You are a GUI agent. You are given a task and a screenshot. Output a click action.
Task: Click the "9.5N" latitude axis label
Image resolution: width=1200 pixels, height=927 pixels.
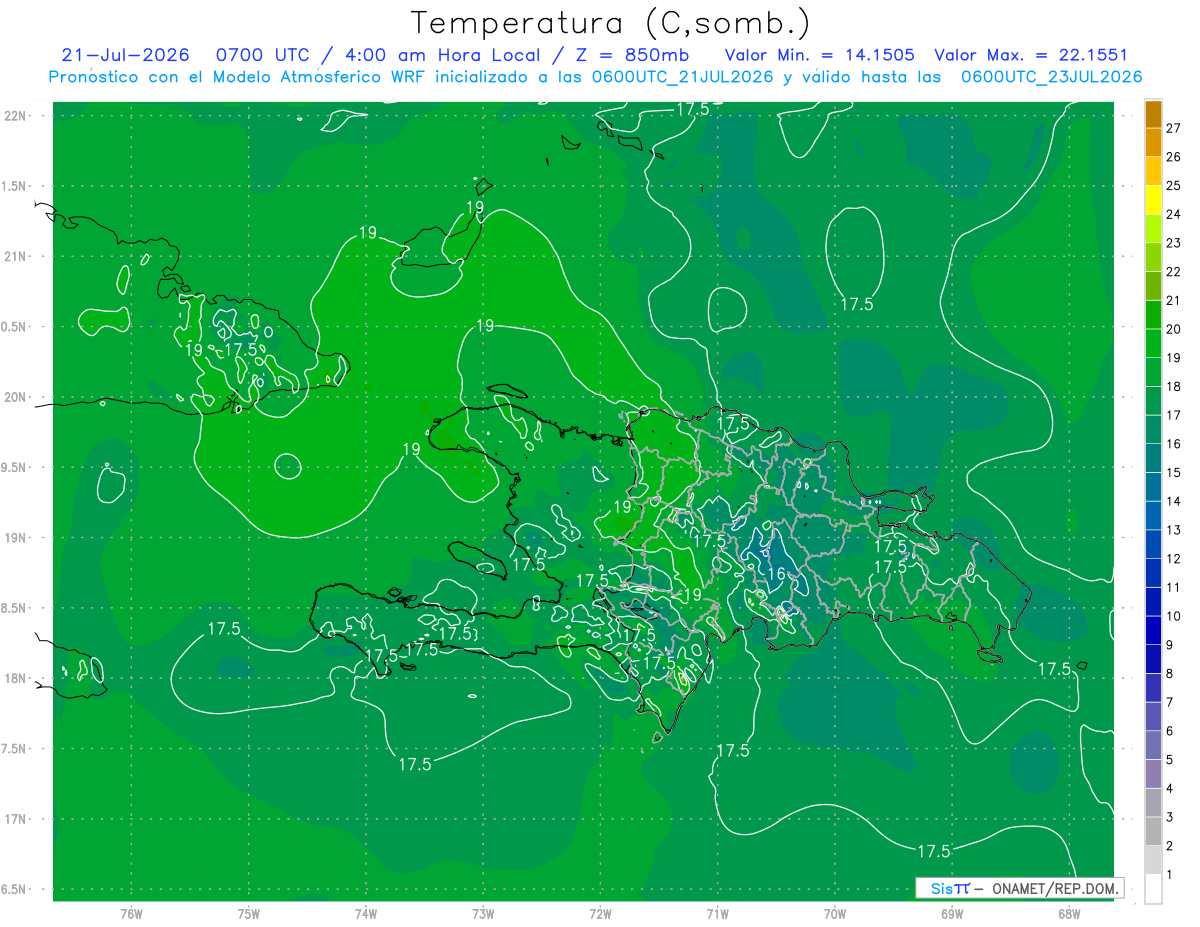click(14, 467)
